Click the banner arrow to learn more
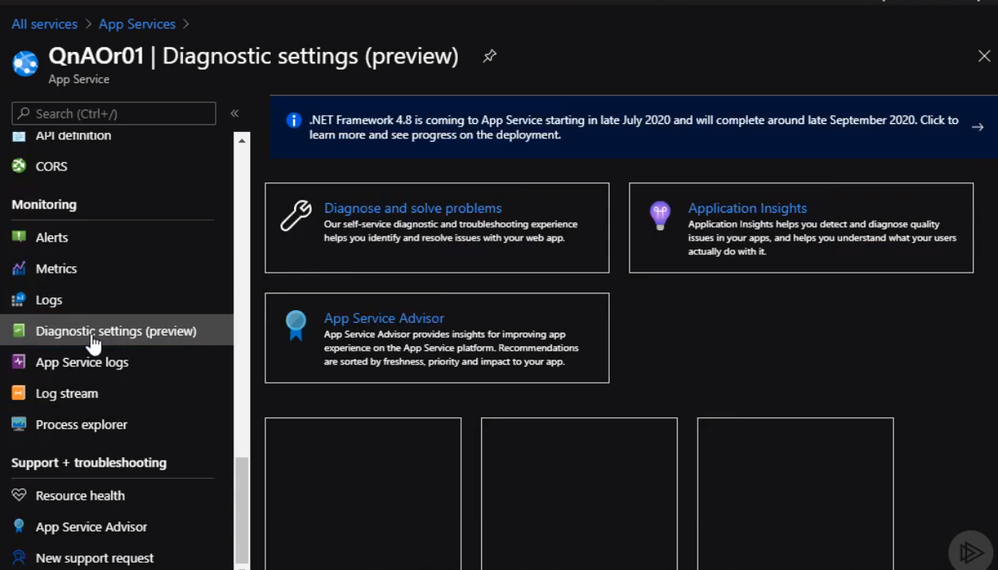998x570 pixels. pyautogui.click(x=978, y=127)
